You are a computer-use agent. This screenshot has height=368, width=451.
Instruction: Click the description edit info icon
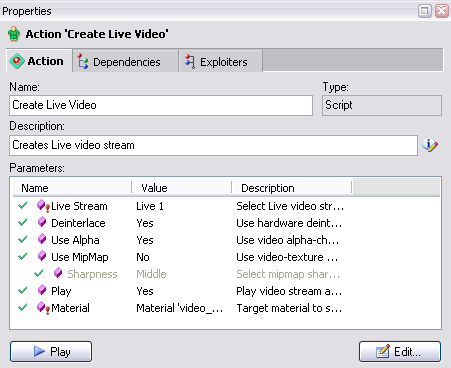pyautogui.click(x=430, y=145)
